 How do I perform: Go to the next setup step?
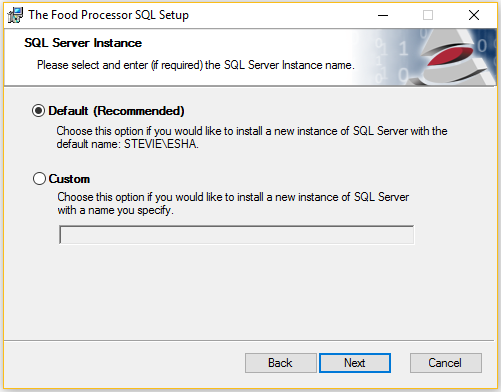click(355, 363)
